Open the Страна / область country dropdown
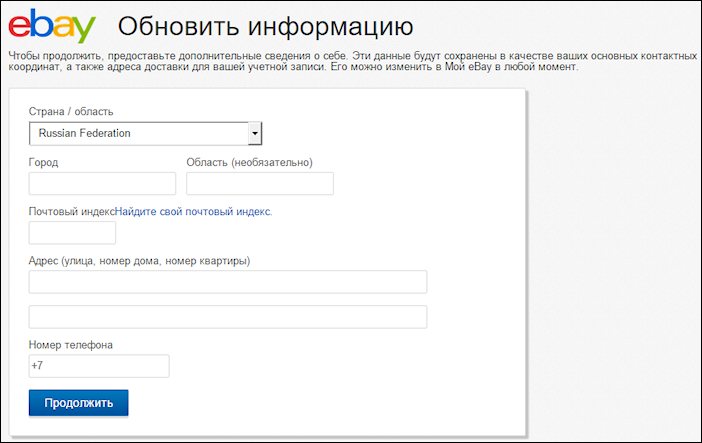 point(146,133)
